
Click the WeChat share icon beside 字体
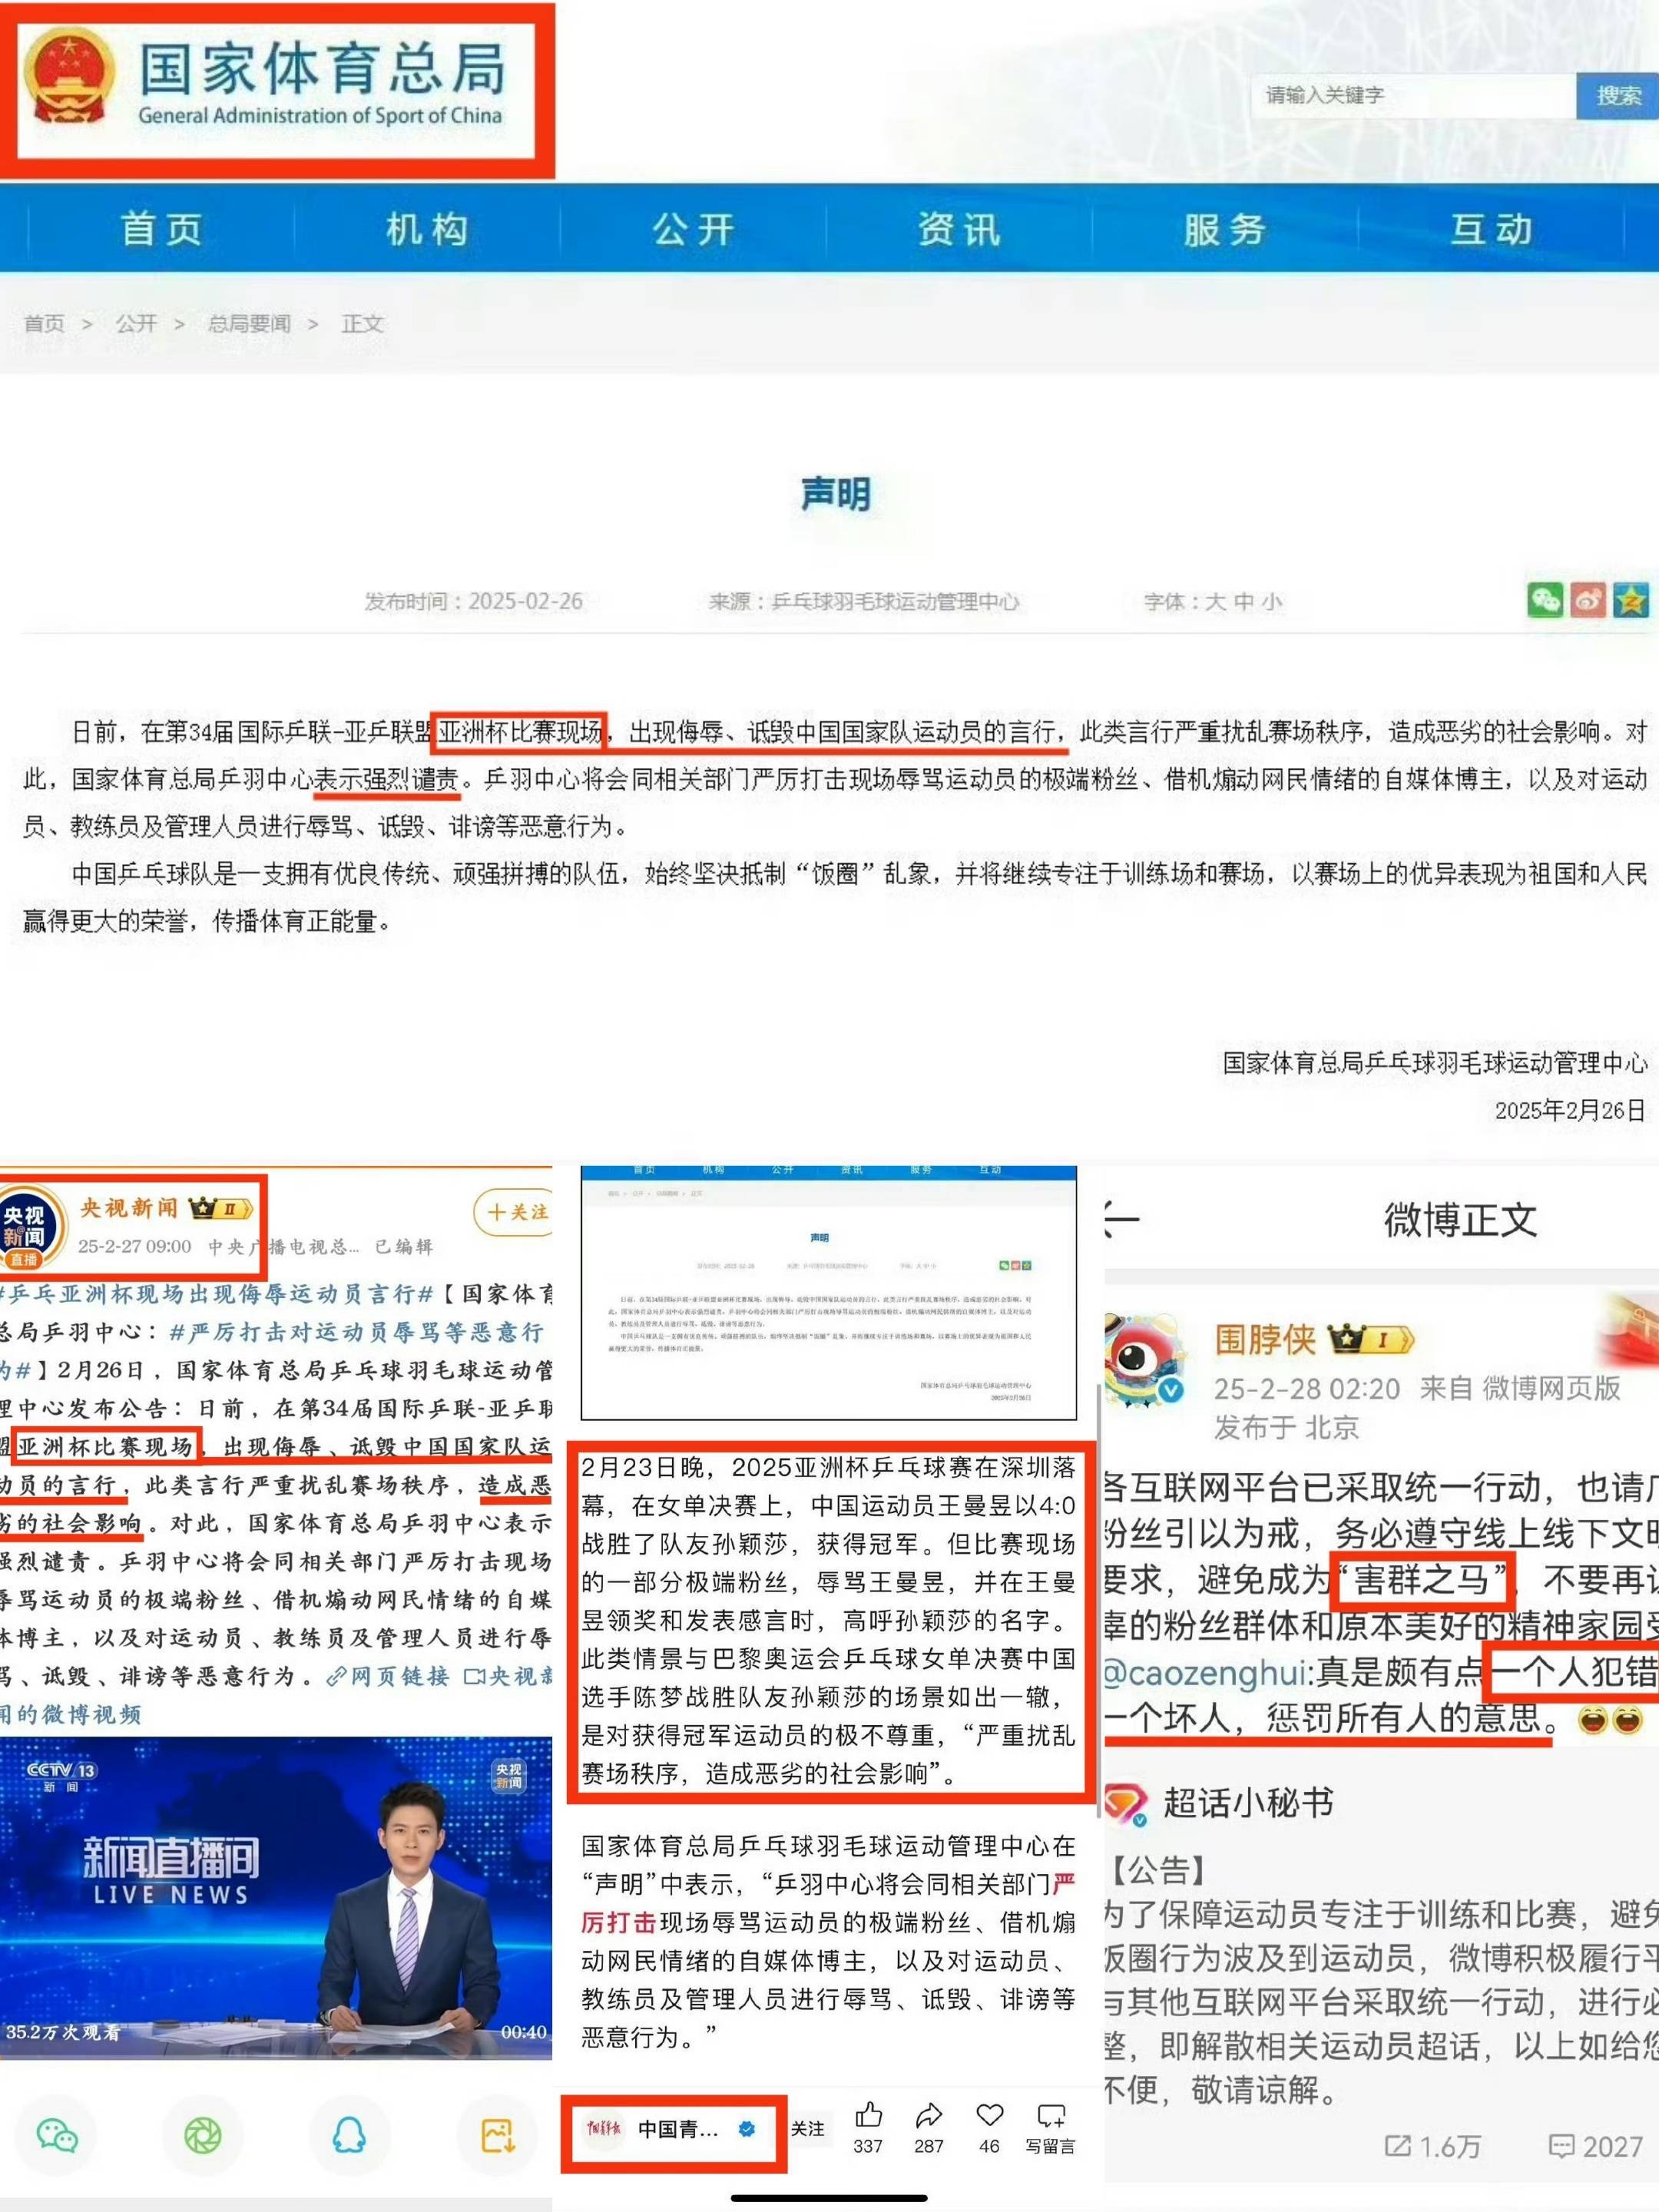coord(1545,600)
